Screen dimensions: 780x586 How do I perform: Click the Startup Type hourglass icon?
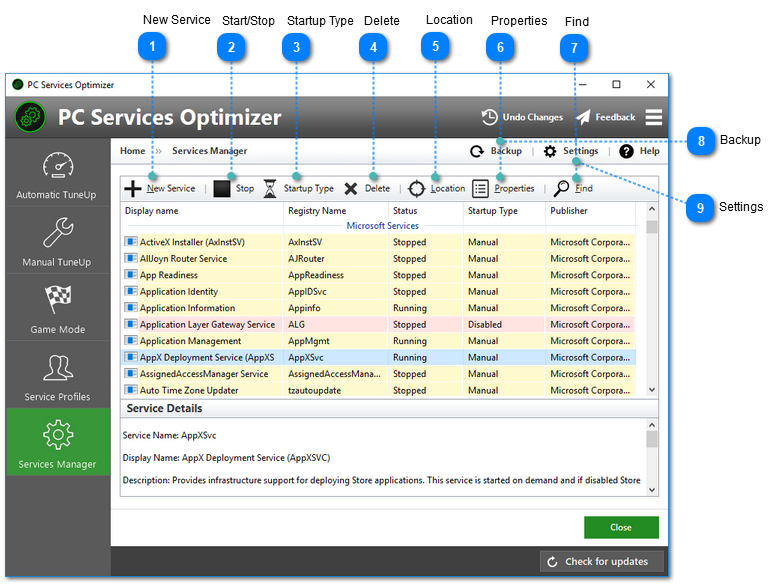click(x=270, y=189)
